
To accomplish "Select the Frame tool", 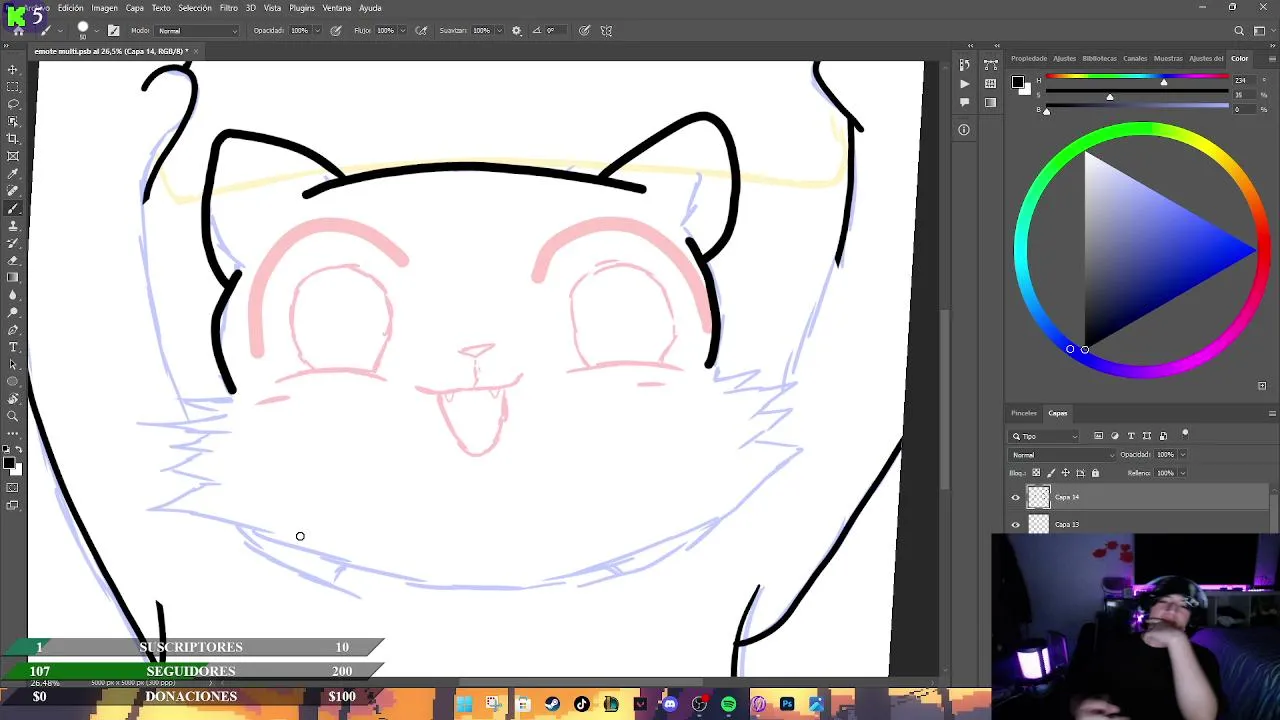I will (x=13, y=156).
